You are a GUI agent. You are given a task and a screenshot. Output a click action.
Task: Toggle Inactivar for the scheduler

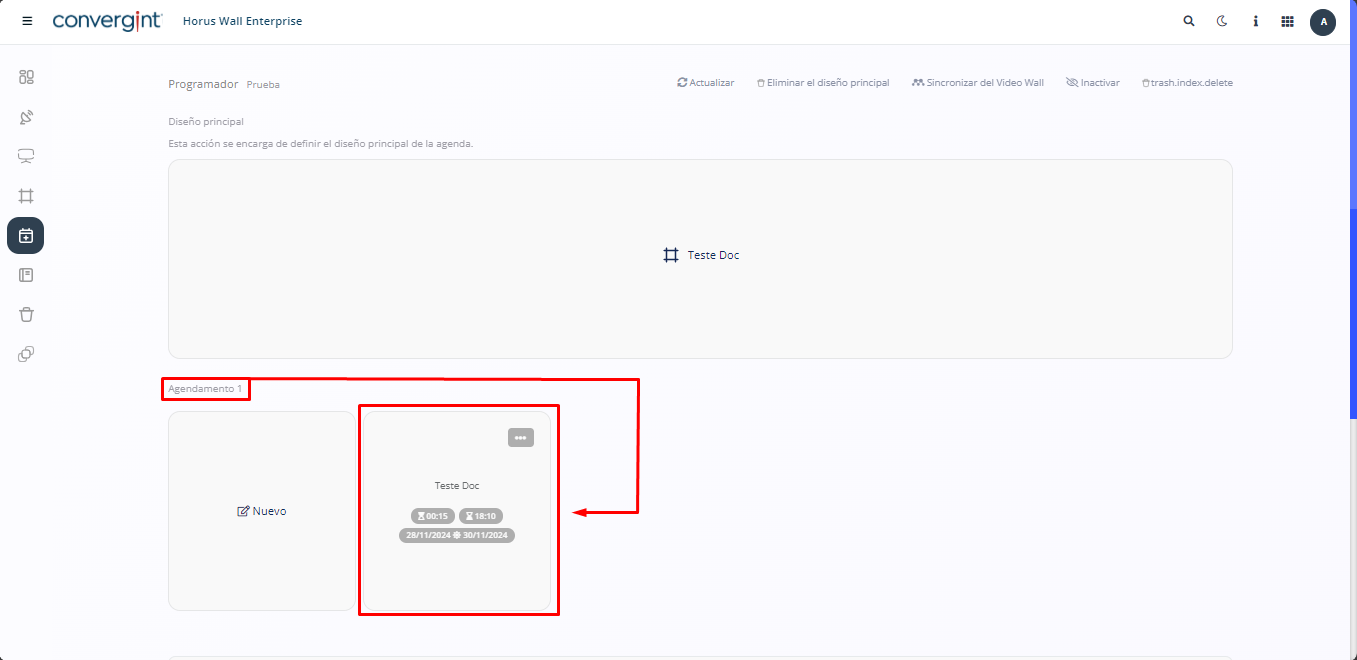tap(1093, 83)
